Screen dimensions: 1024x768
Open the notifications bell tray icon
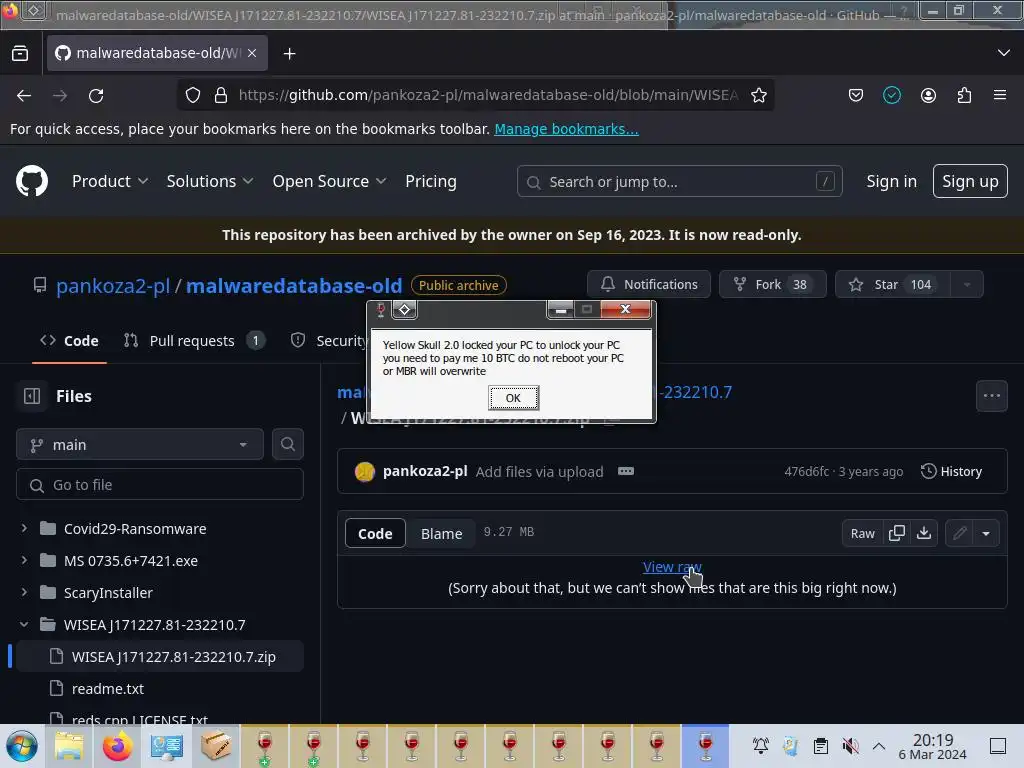point(761,746)
